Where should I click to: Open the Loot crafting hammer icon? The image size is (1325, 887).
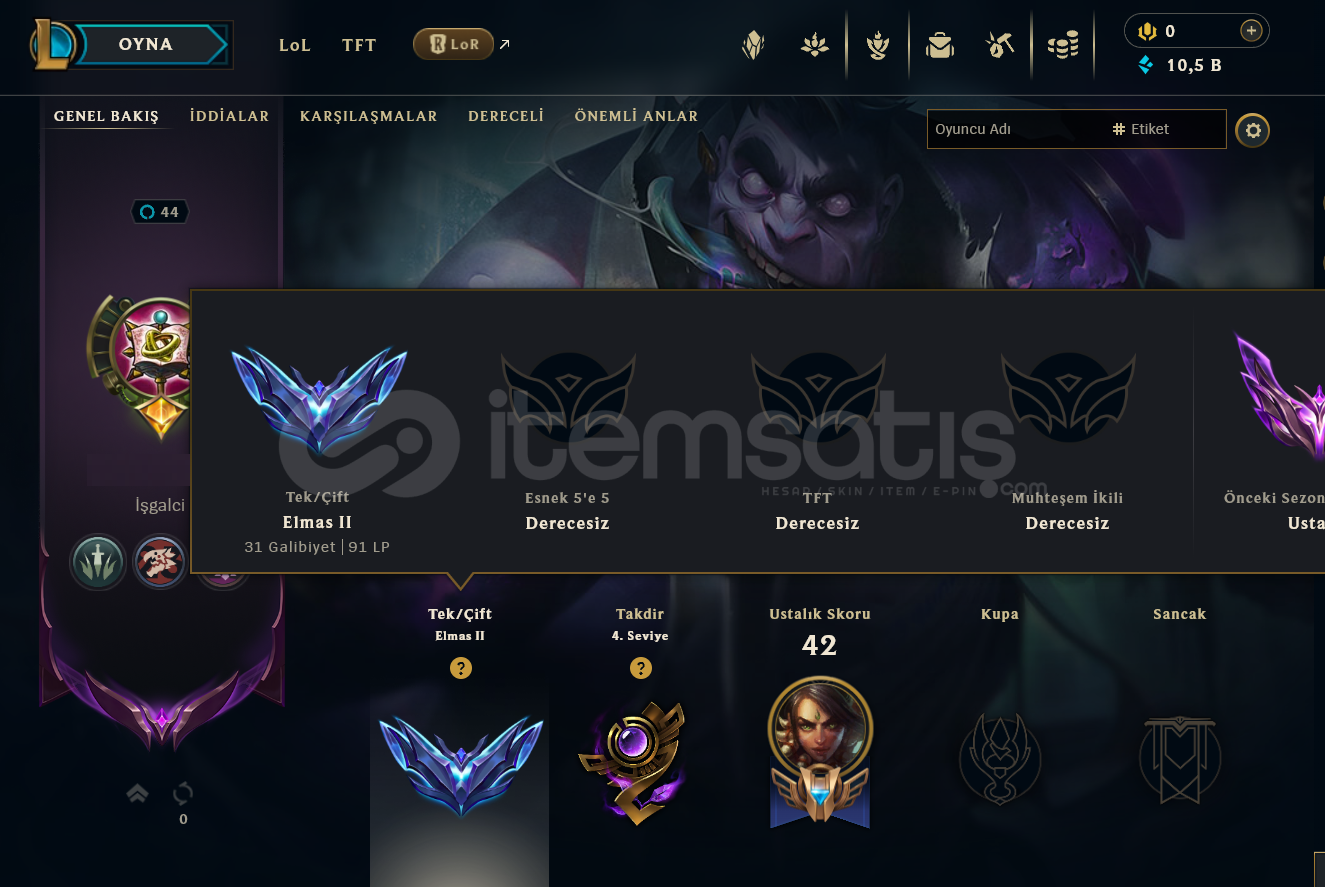click(1000, 45)
